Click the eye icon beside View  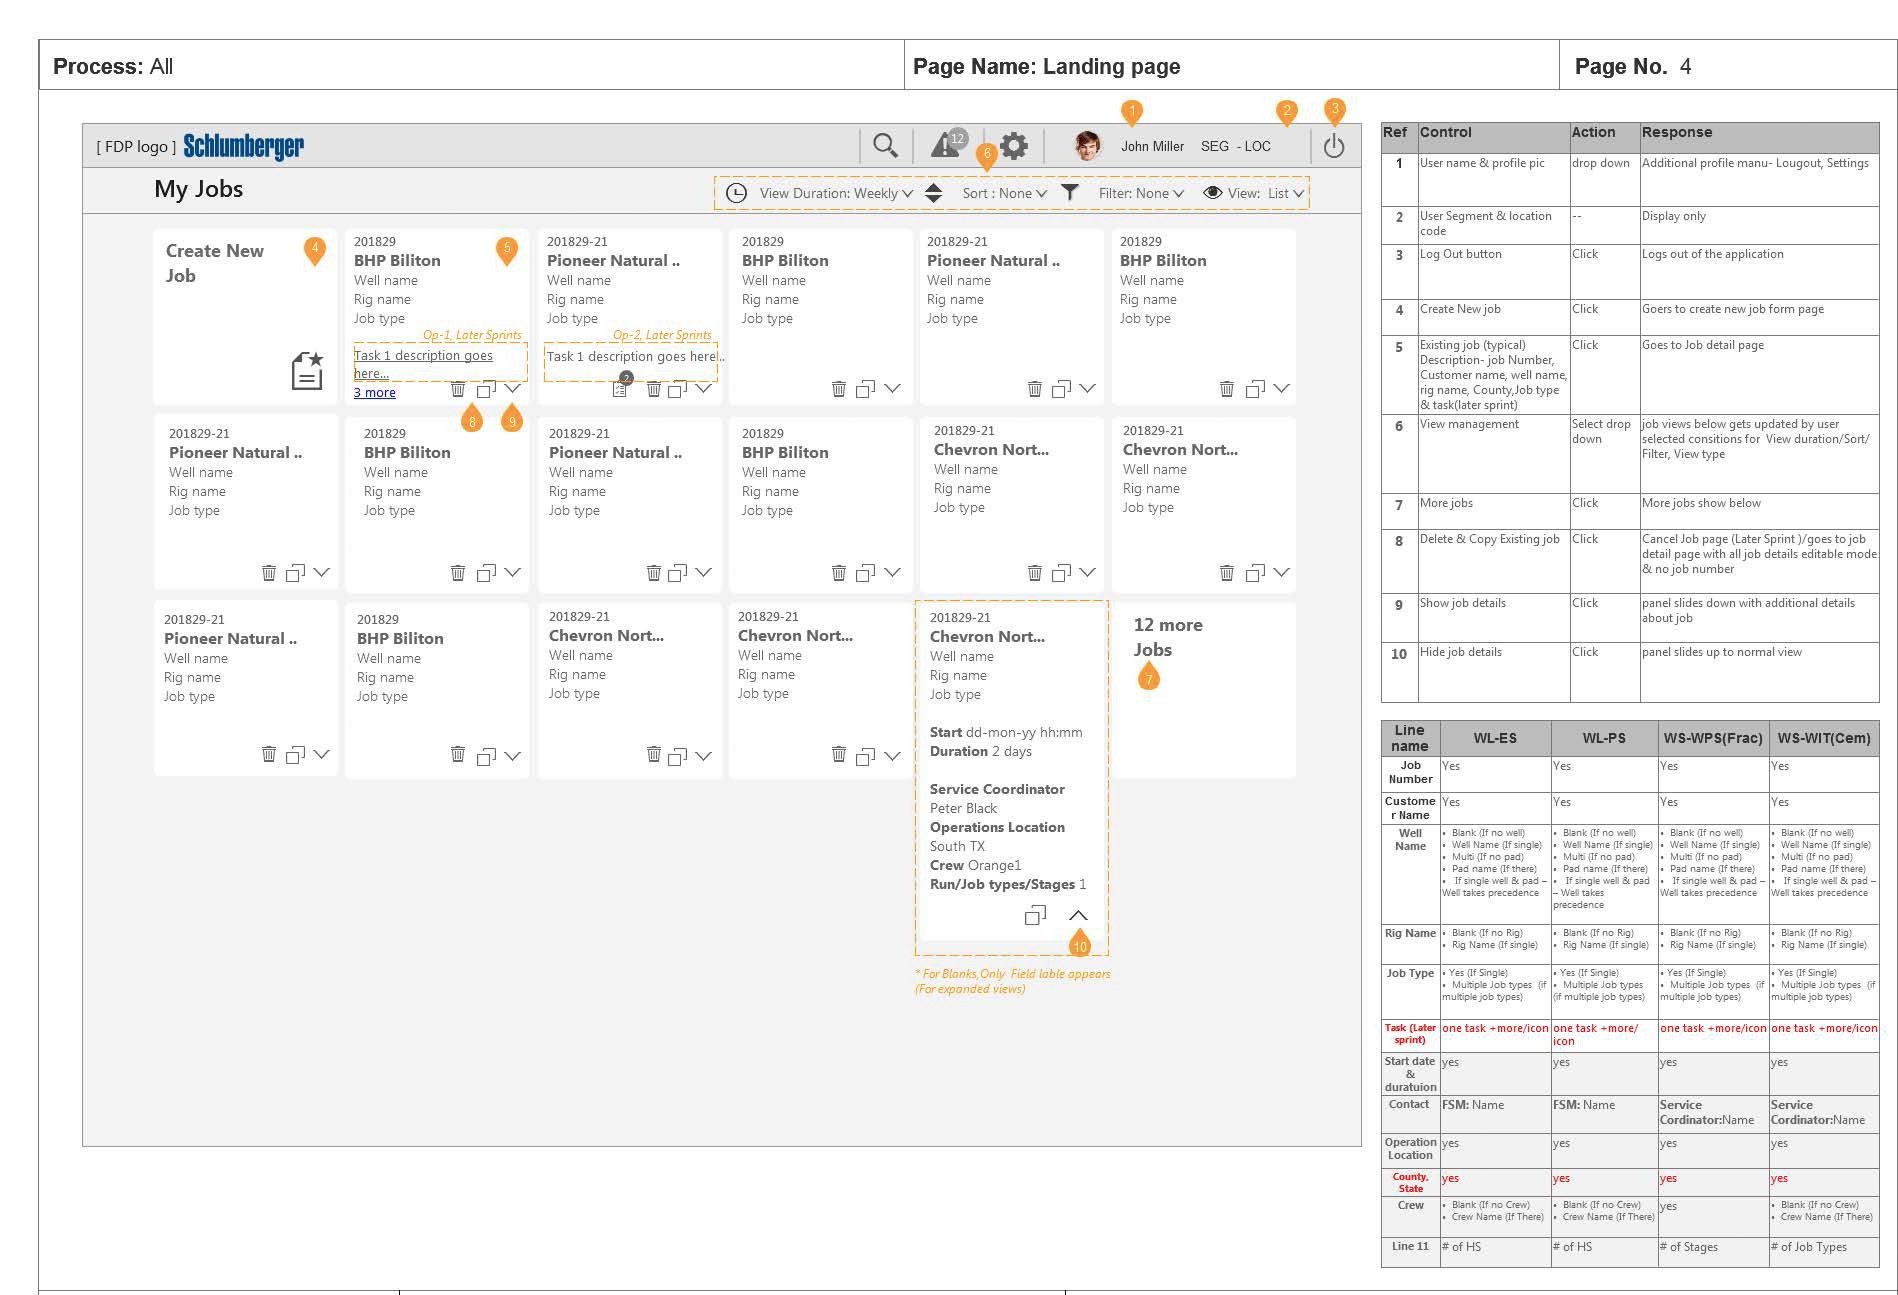click(1212, 193)
